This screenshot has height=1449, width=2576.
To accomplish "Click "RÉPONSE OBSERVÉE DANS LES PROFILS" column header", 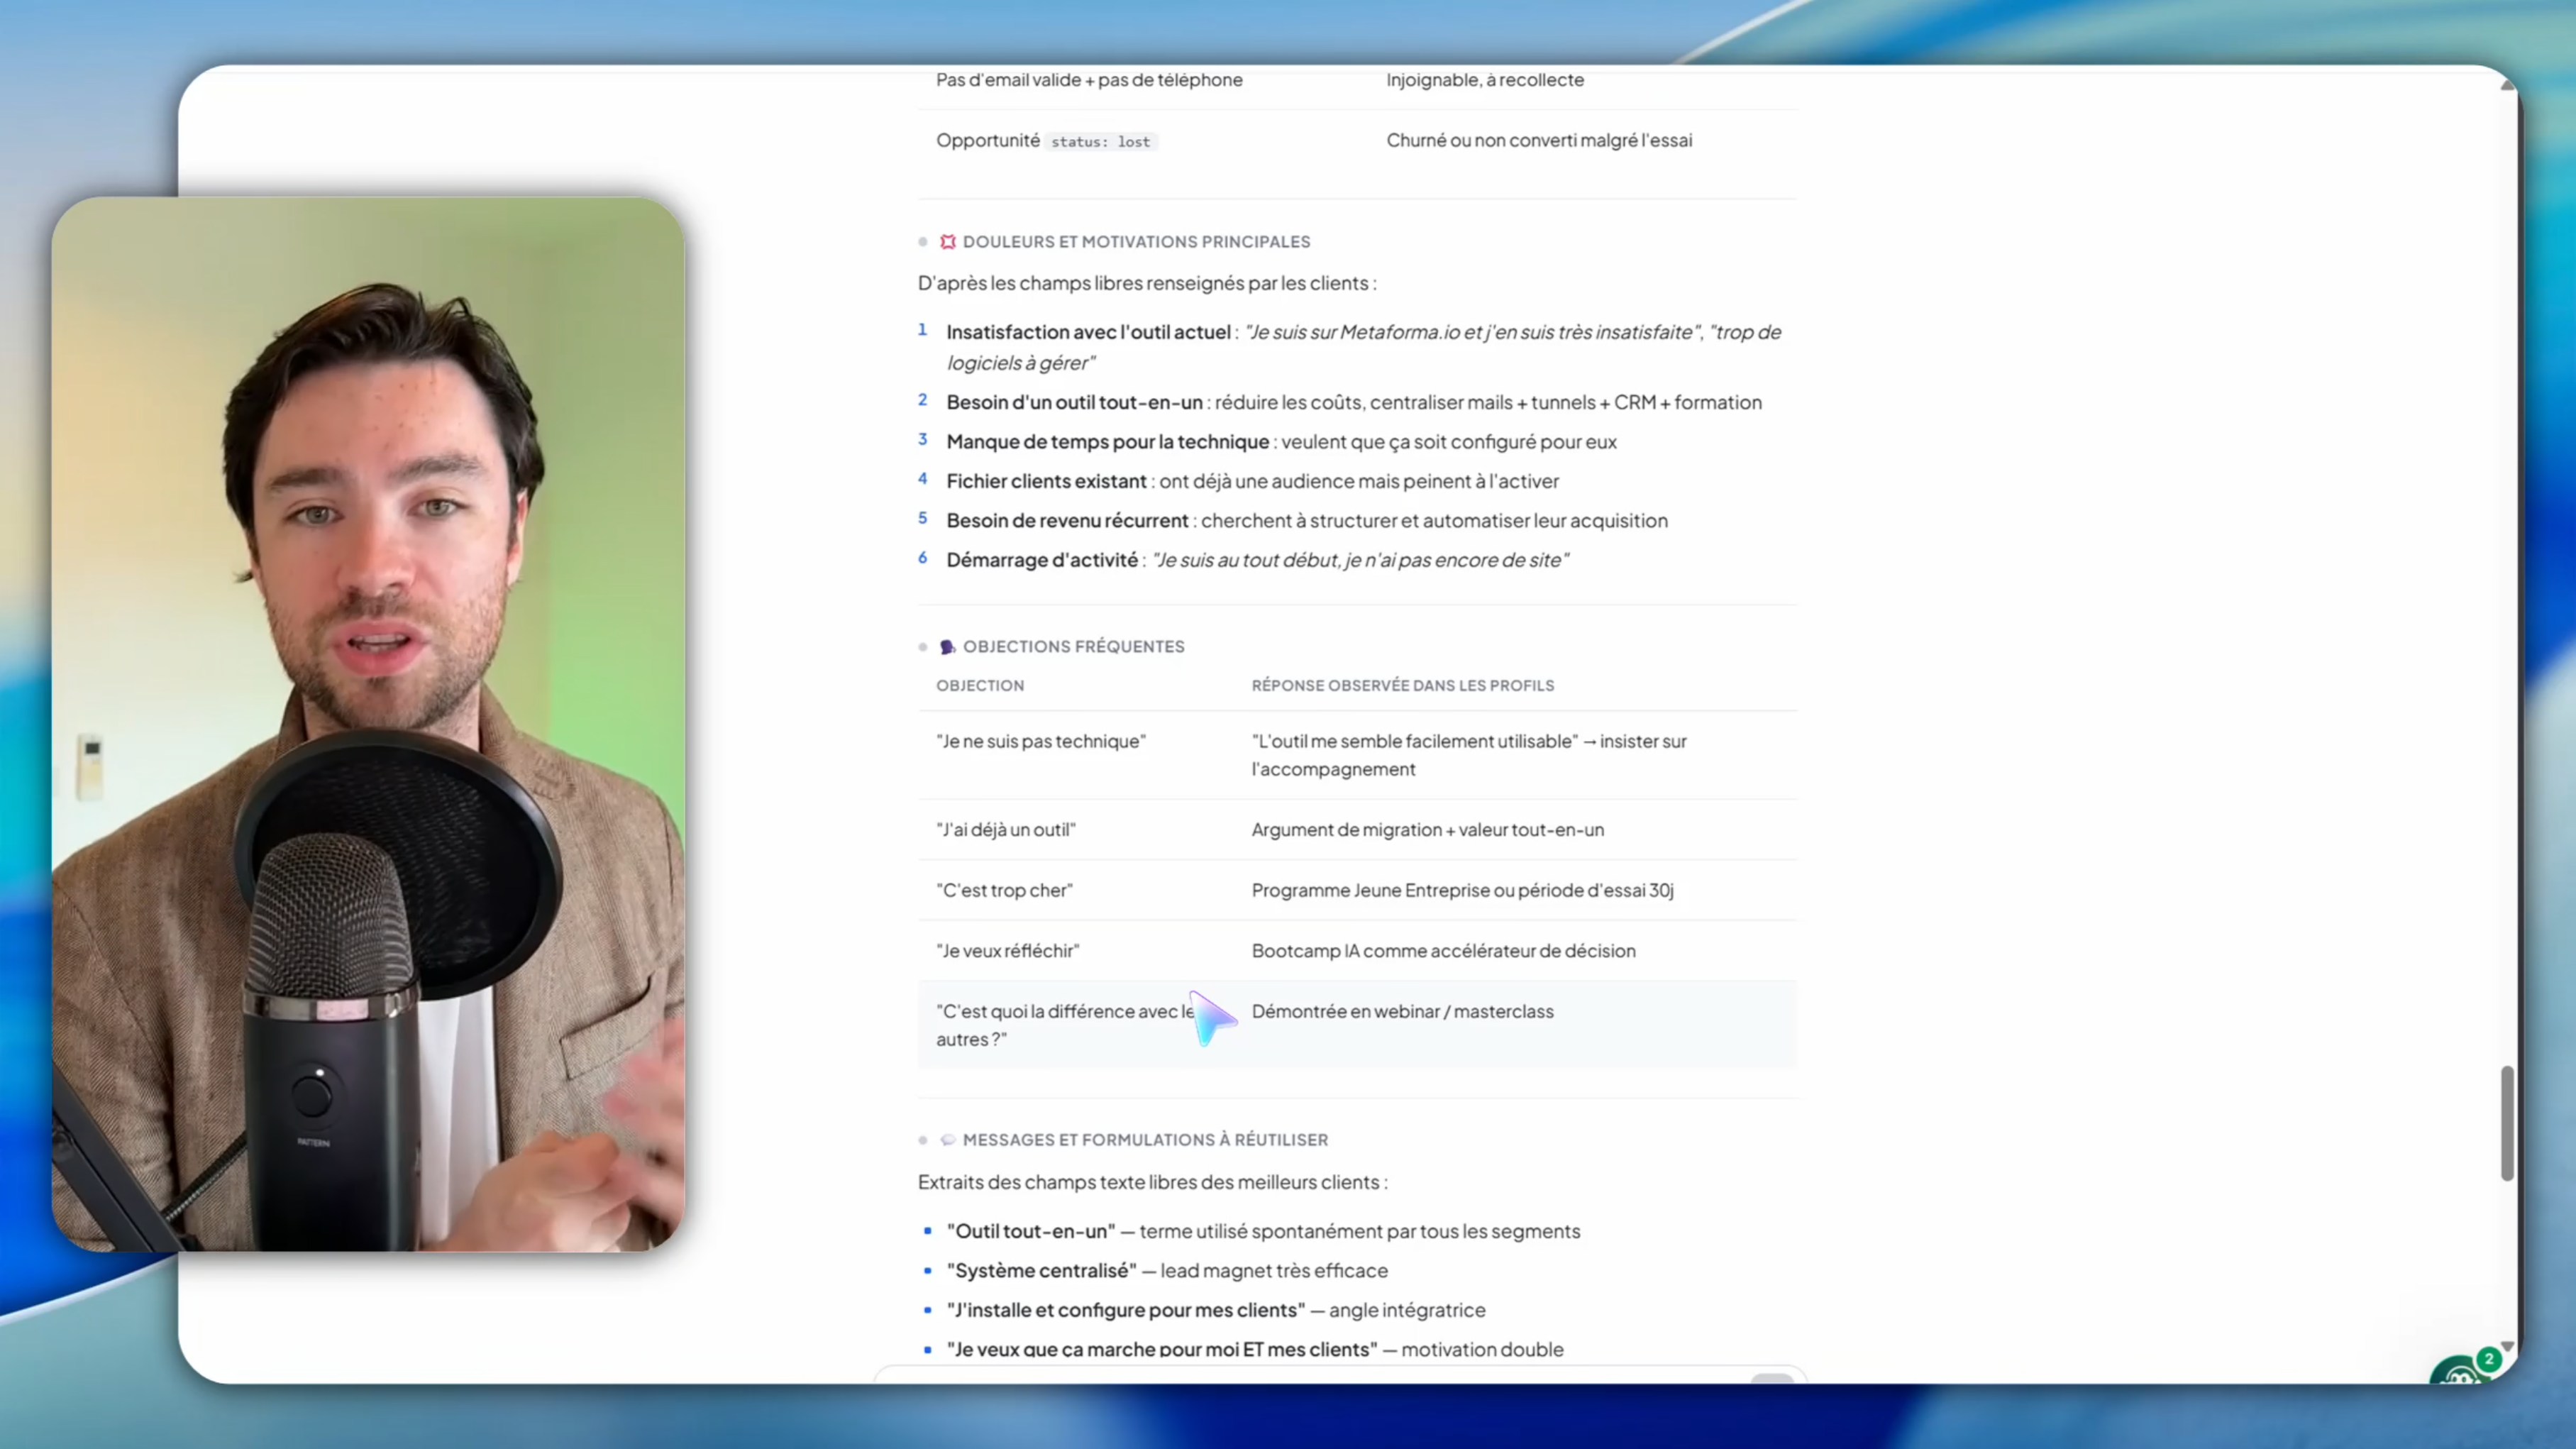I will click(1403, 686).
